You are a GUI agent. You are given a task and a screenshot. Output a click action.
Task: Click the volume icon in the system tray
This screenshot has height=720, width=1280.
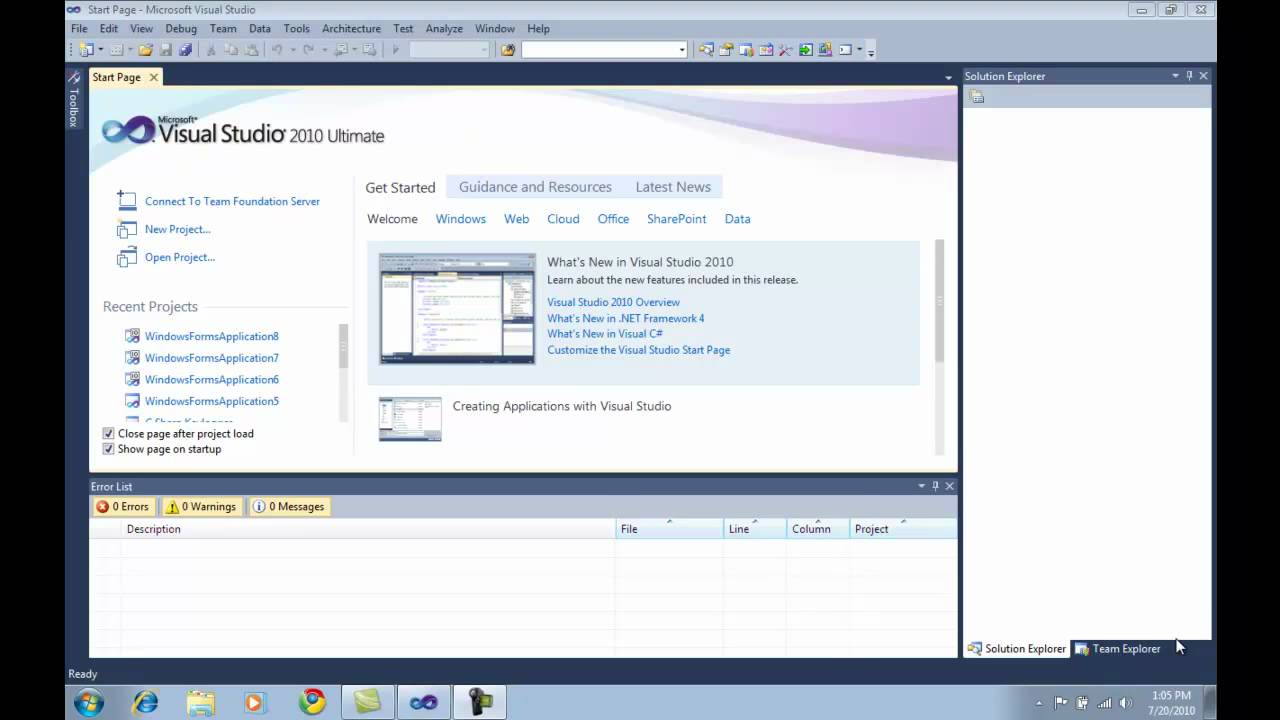tap(1125, 703)
